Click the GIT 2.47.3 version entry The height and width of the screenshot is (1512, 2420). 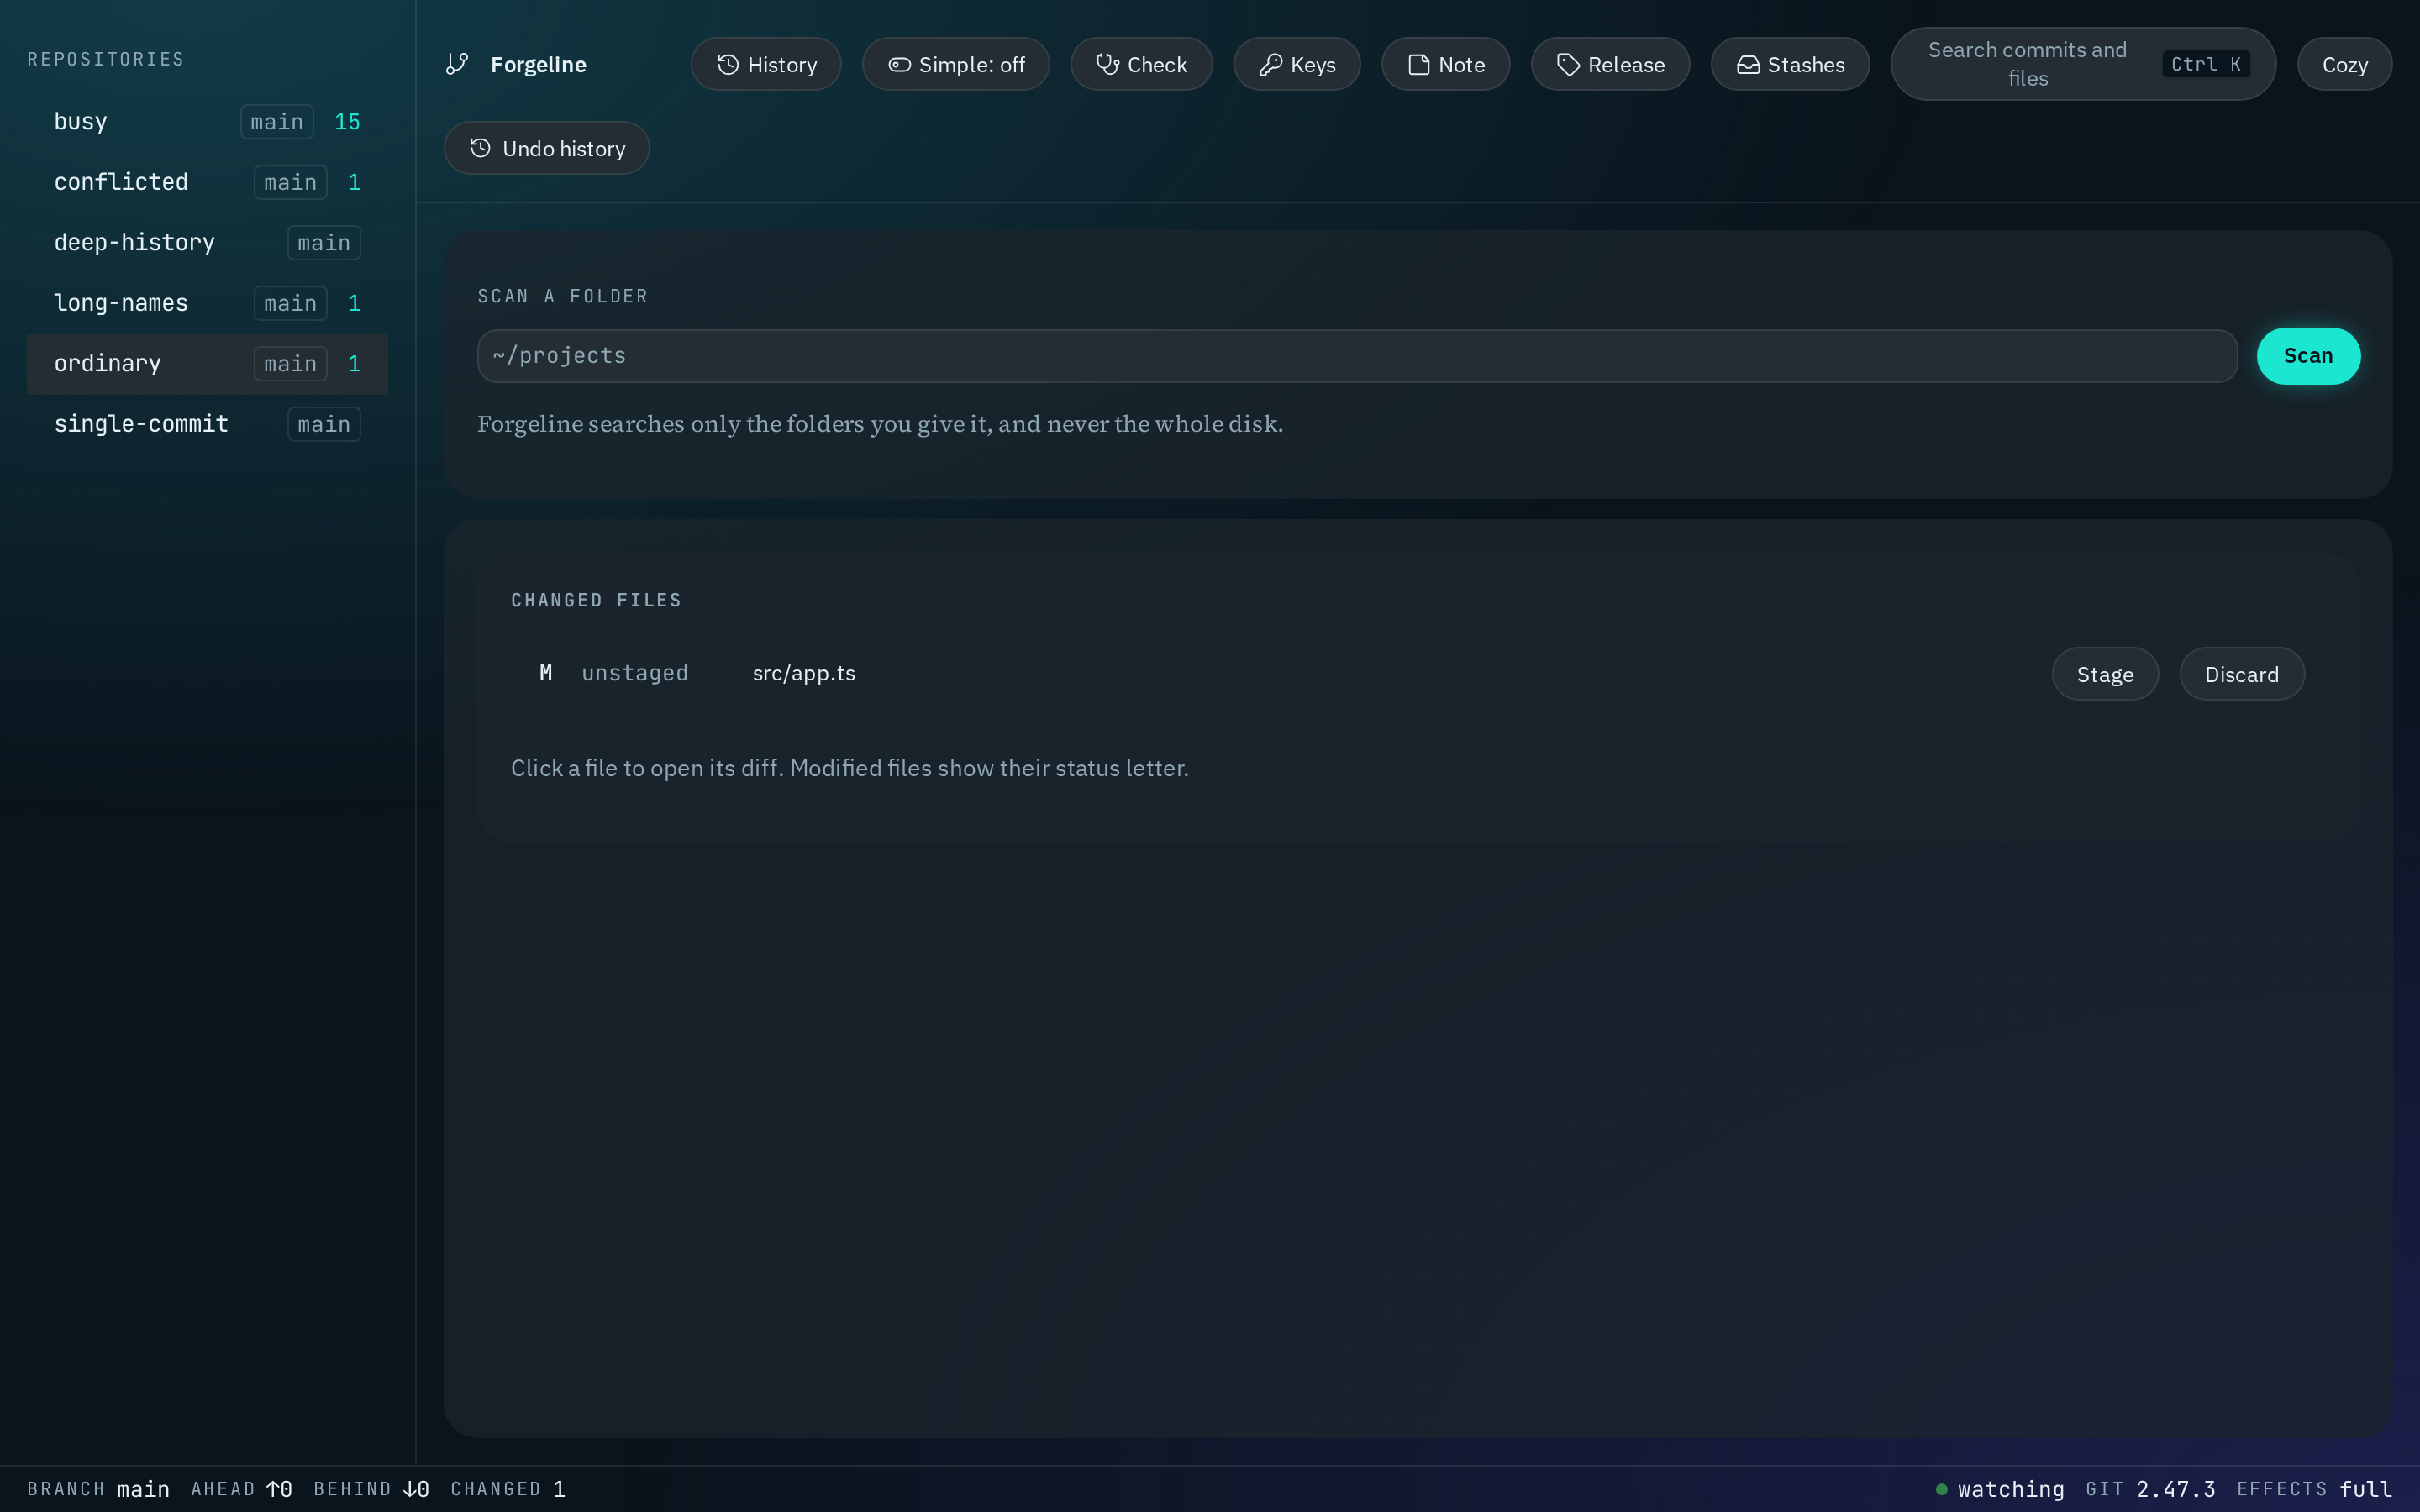[x=2150, y=1489]
